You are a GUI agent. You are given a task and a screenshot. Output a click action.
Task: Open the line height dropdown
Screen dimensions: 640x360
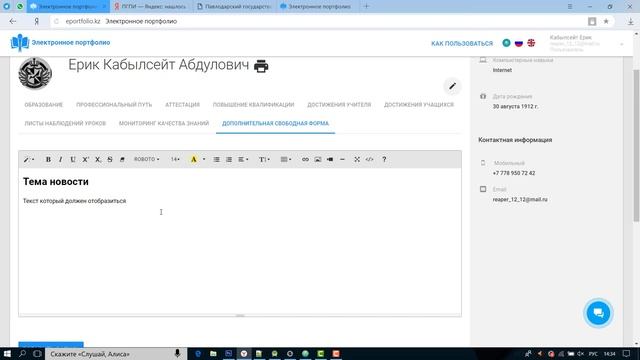tap(264, 160)
